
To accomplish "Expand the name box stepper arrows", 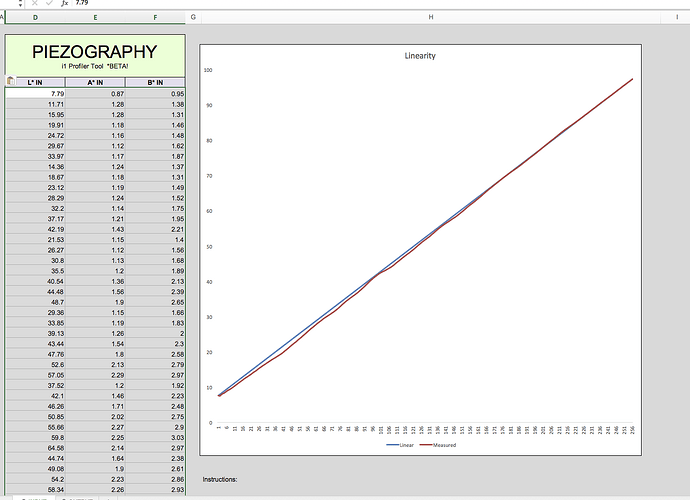I will 20,3.
